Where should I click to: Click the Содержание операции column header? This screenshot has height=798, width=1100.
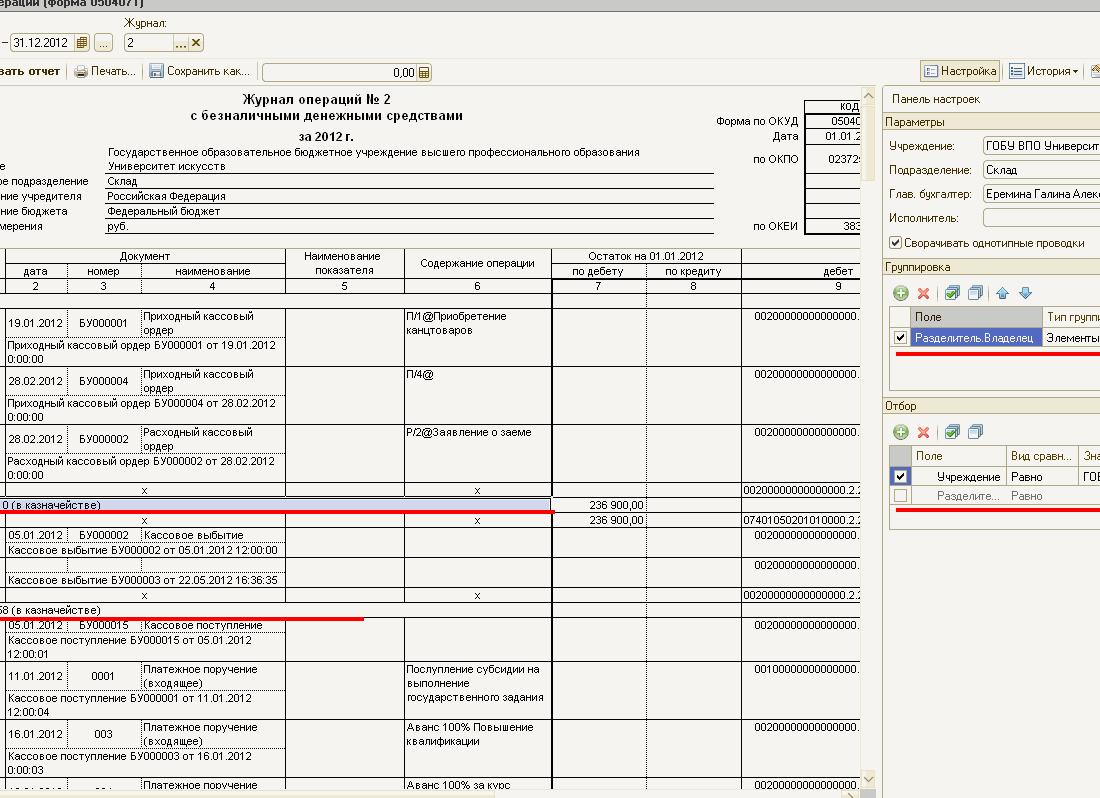477,263
